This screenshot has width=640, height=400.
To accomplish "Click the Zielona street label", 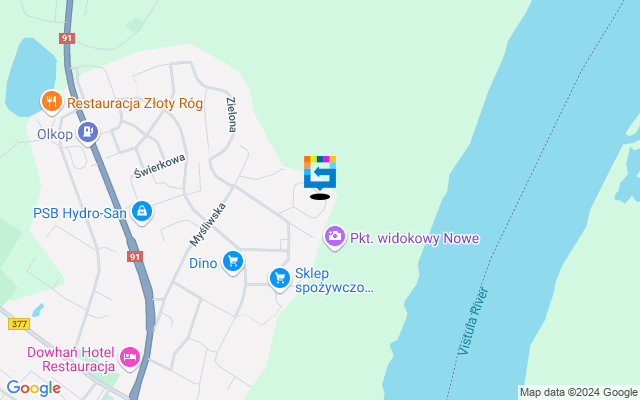I will (231, 115).
